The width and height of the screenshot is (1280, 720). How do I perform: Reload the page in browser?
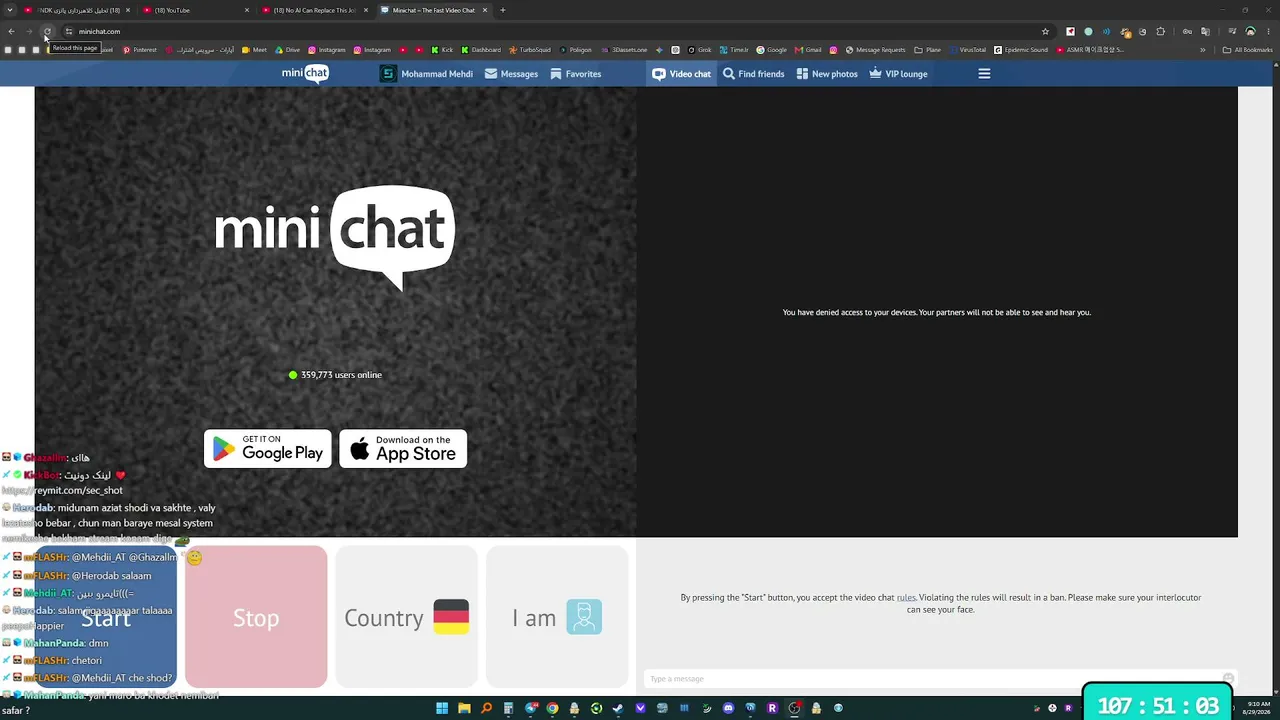point(47,31)
